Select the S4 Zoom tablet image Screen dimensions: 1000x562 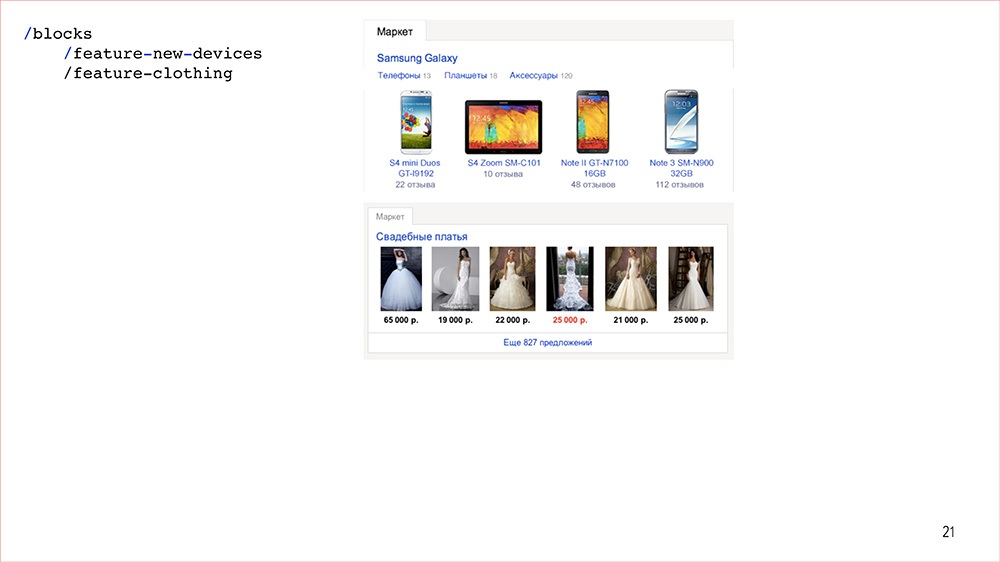tap(503, 127)
